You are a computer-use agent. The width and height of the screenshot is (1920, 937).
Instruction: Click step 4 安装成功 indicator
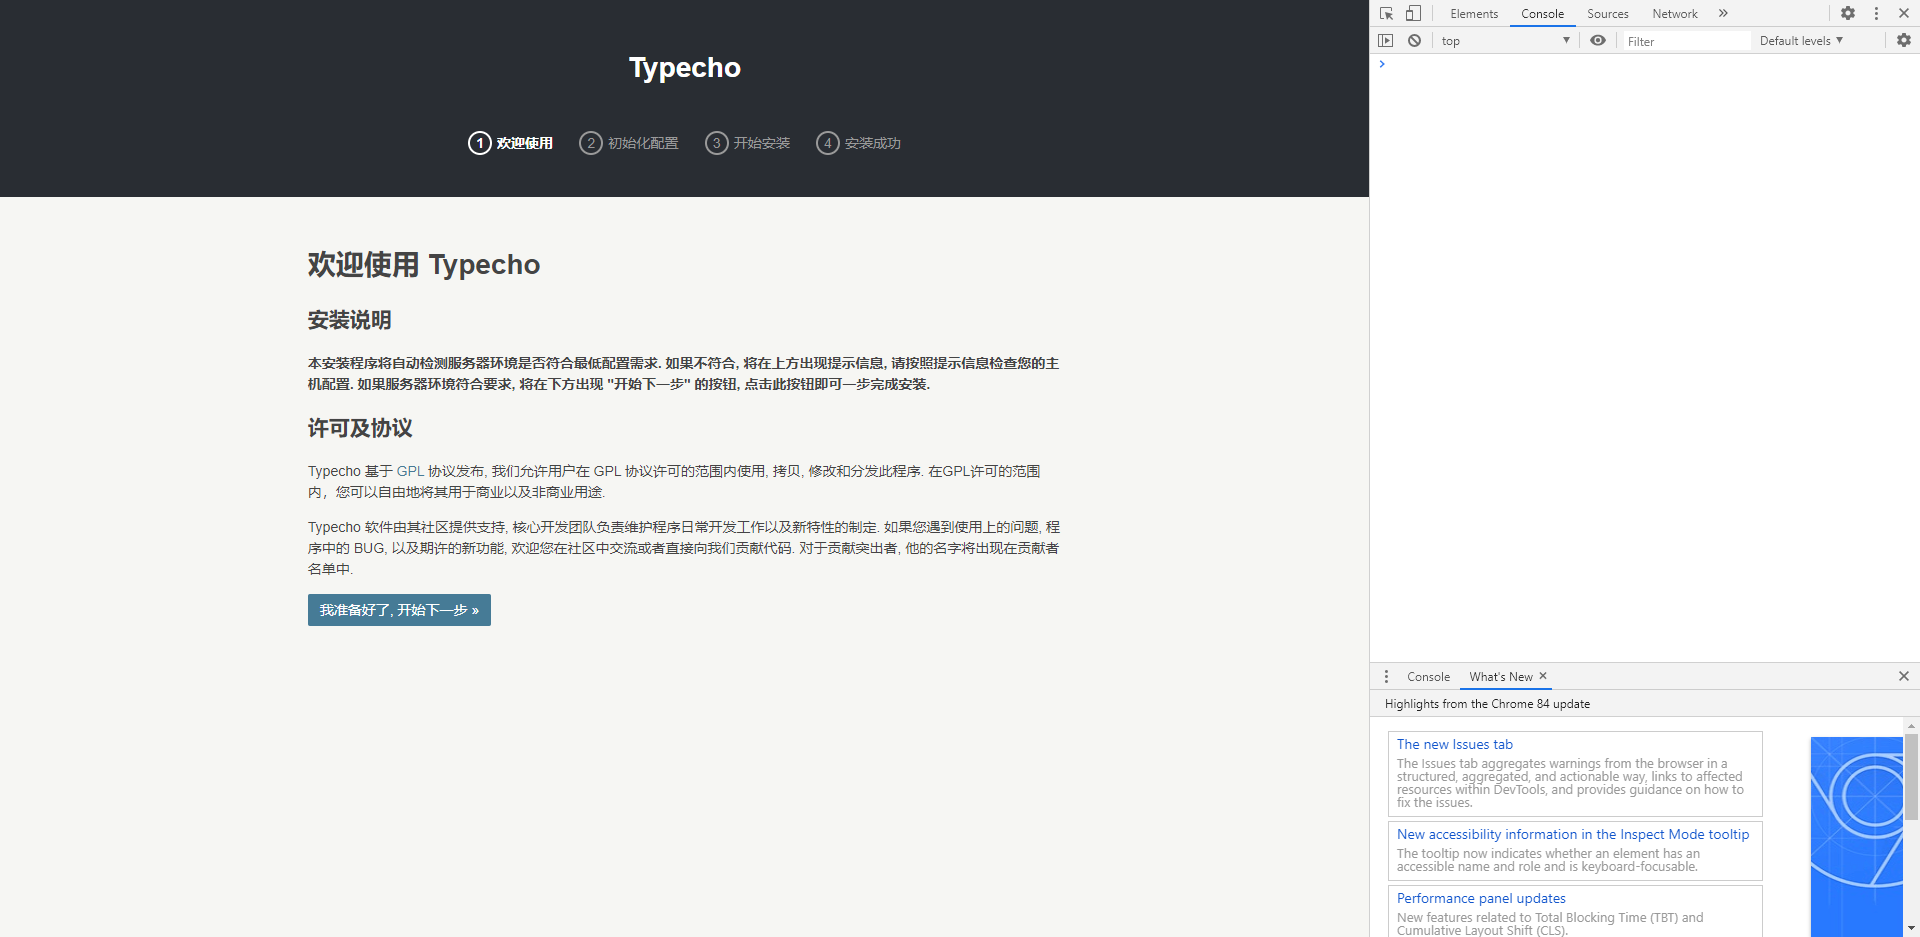(858, 143)
